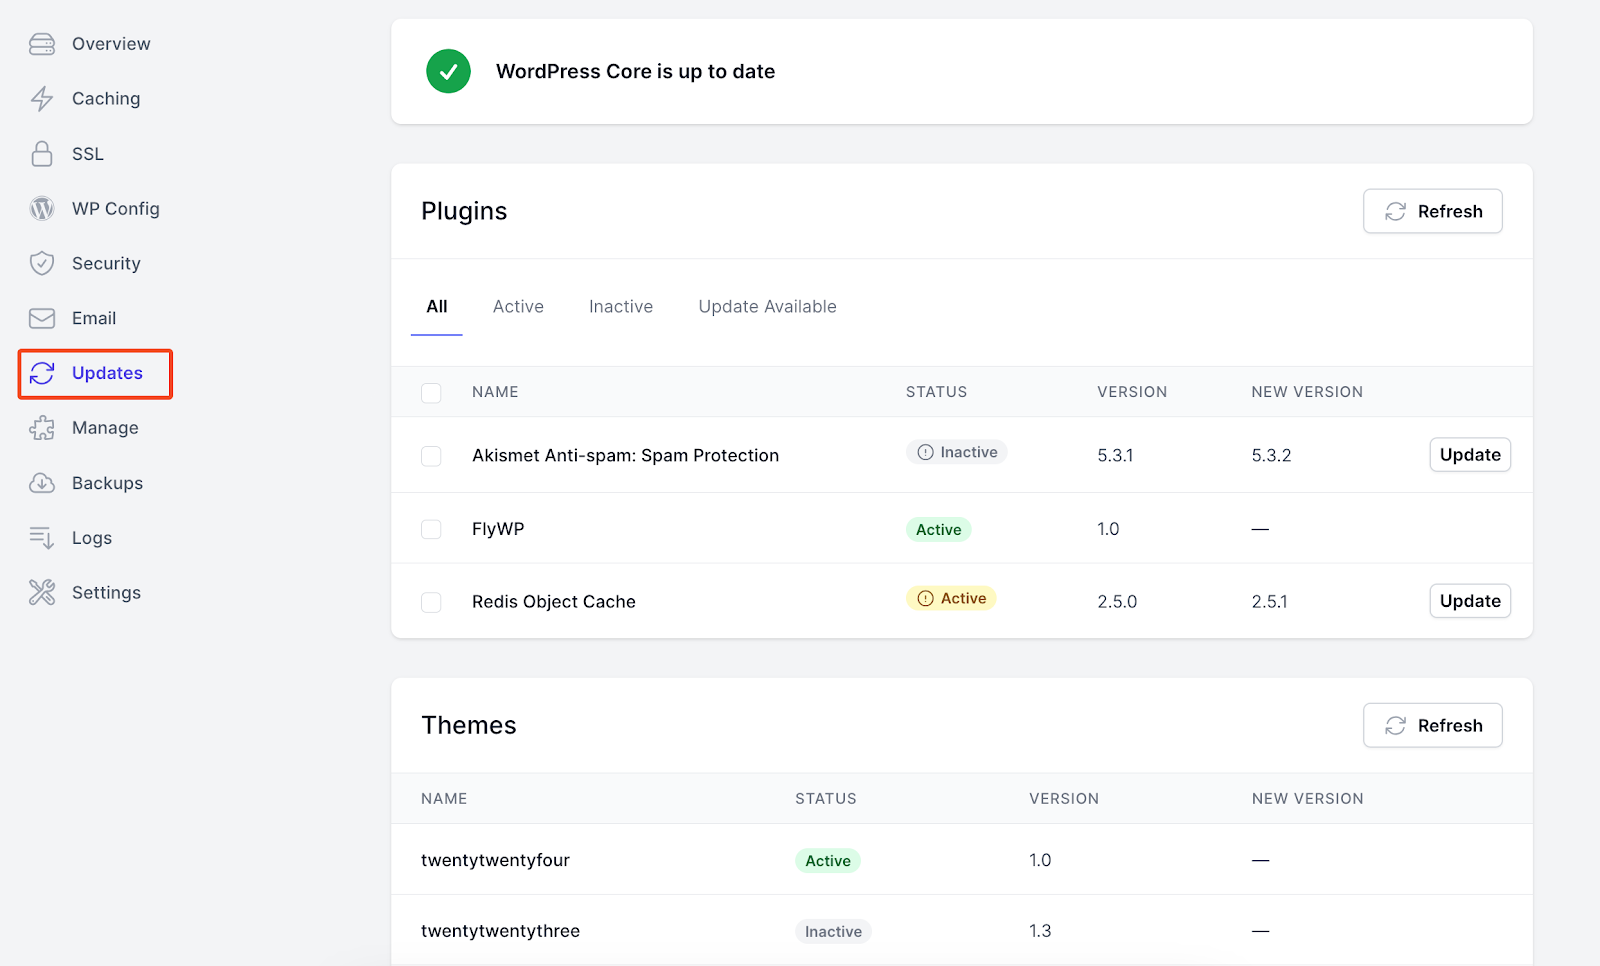Check the Akismet Anti-spam plugin checkbox
1600x966 pixels.
[431, 456]
